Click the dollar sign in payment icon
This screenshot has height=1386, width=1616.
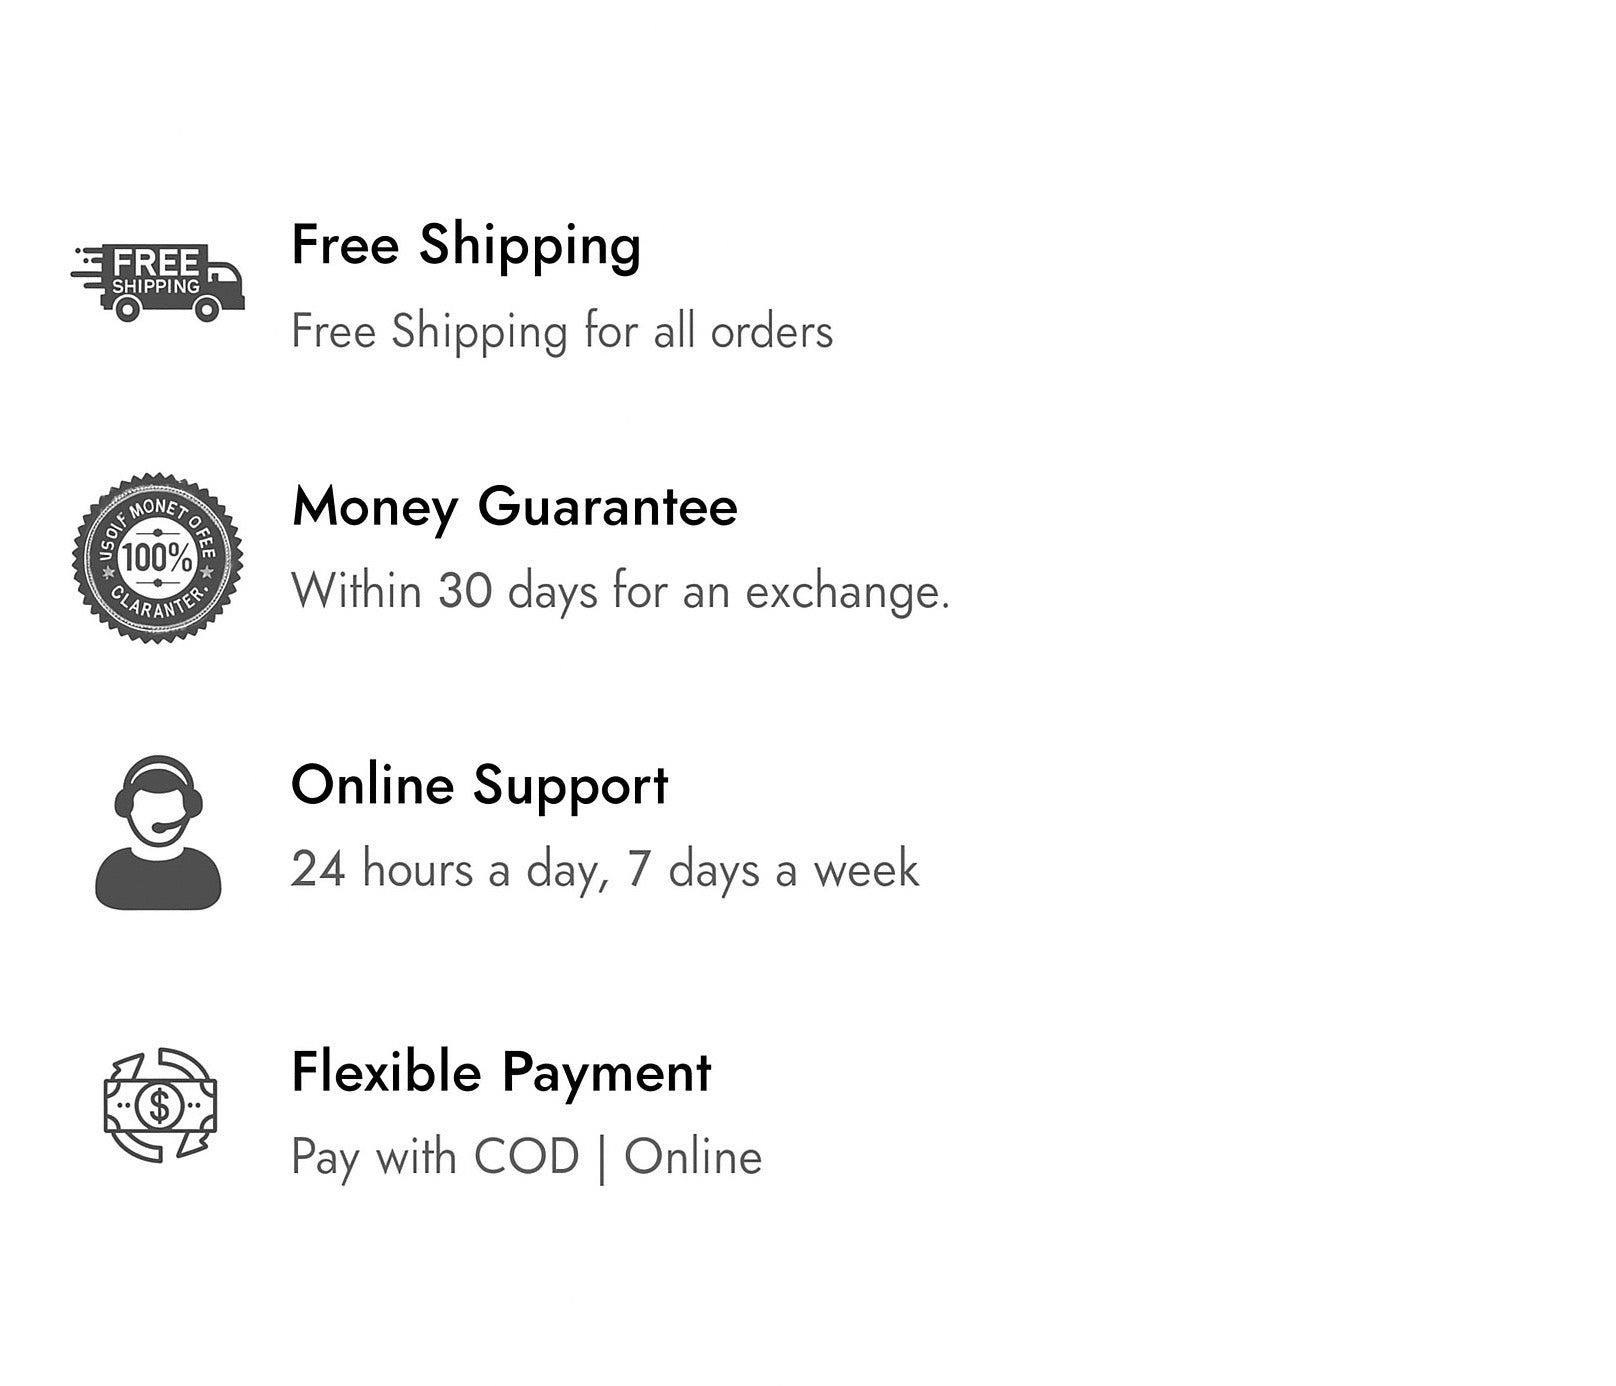pos(160,1105)
